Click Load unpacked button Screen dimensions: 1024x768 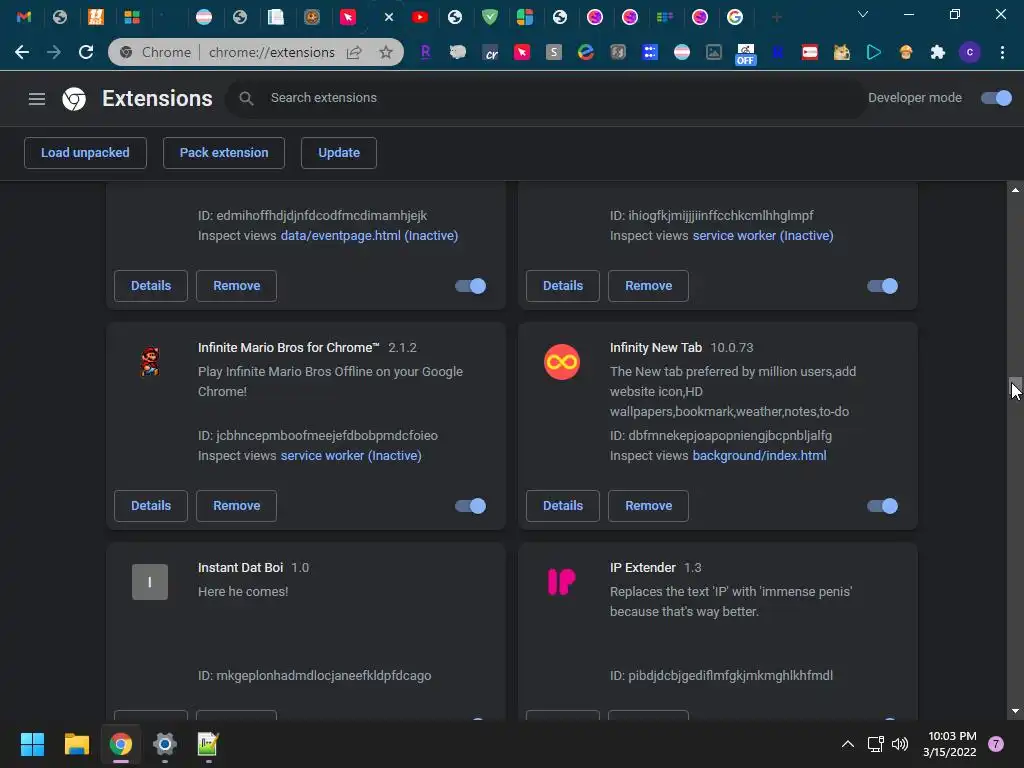[x=85, y=153]
